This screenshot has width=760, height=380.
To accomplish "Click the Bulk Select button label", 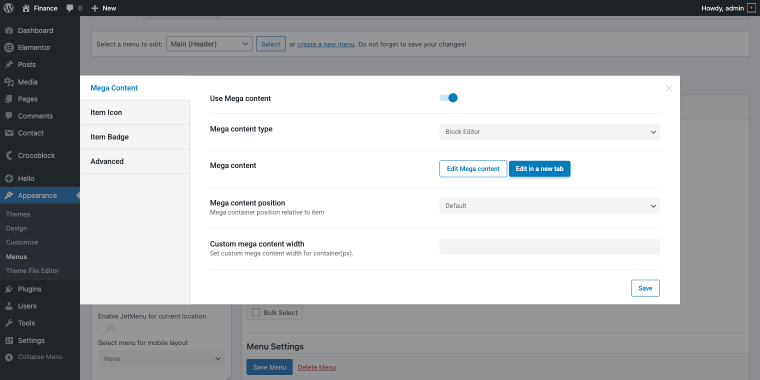I will 281,313.
